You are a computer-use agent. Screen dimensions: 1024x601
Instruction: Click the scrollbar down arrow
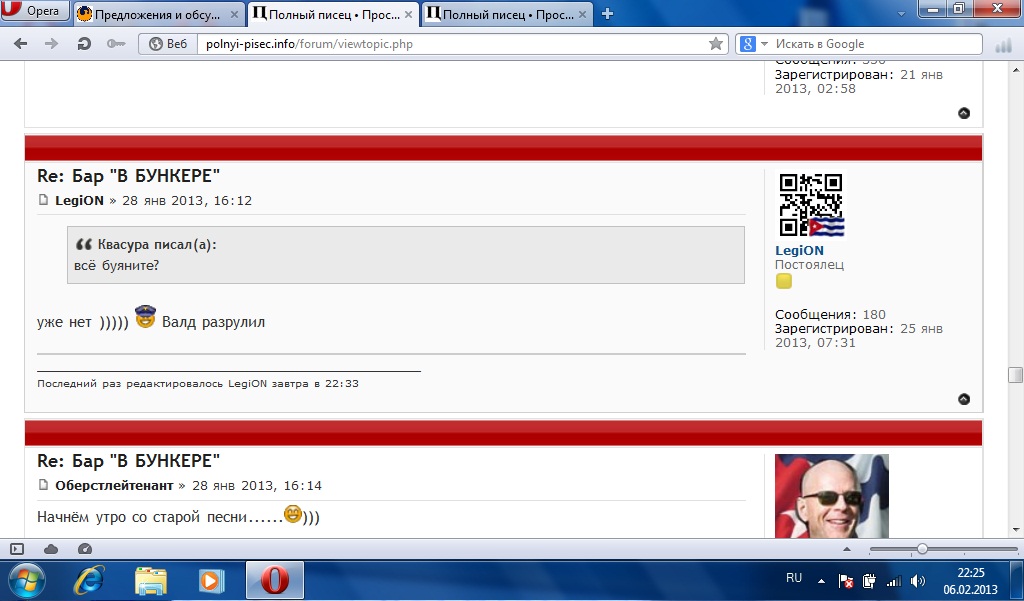tap(1016, 530)
